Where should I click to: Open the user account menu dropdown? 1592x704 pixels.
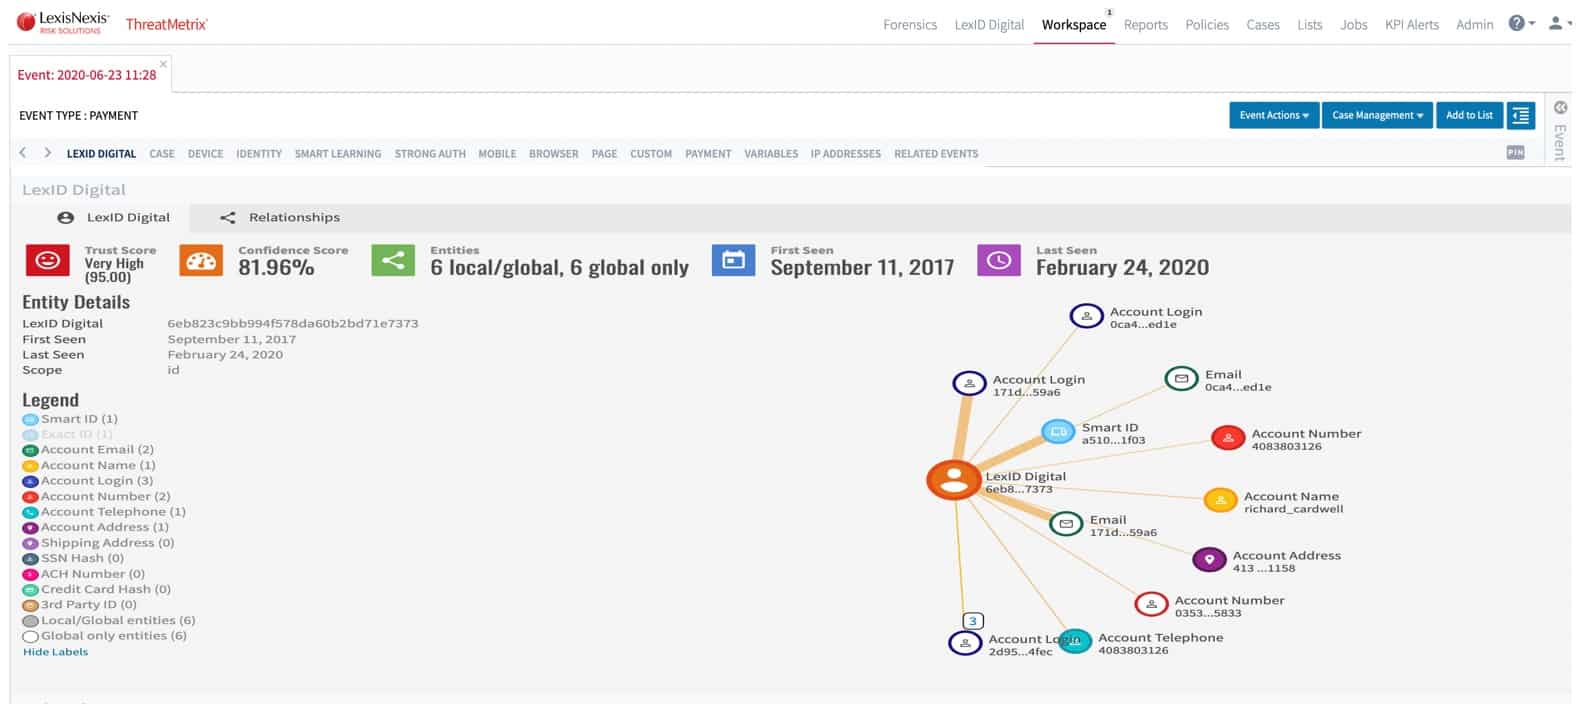click(1558, 23)
